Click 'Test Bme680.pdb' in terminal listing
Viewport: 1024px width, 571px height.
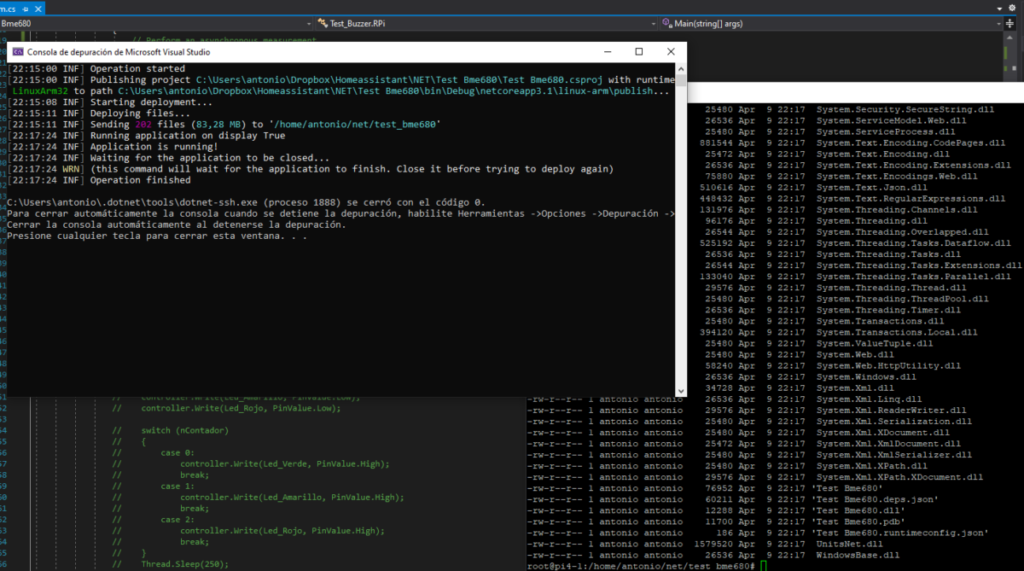pyautogui.click(x=857, y=521)
